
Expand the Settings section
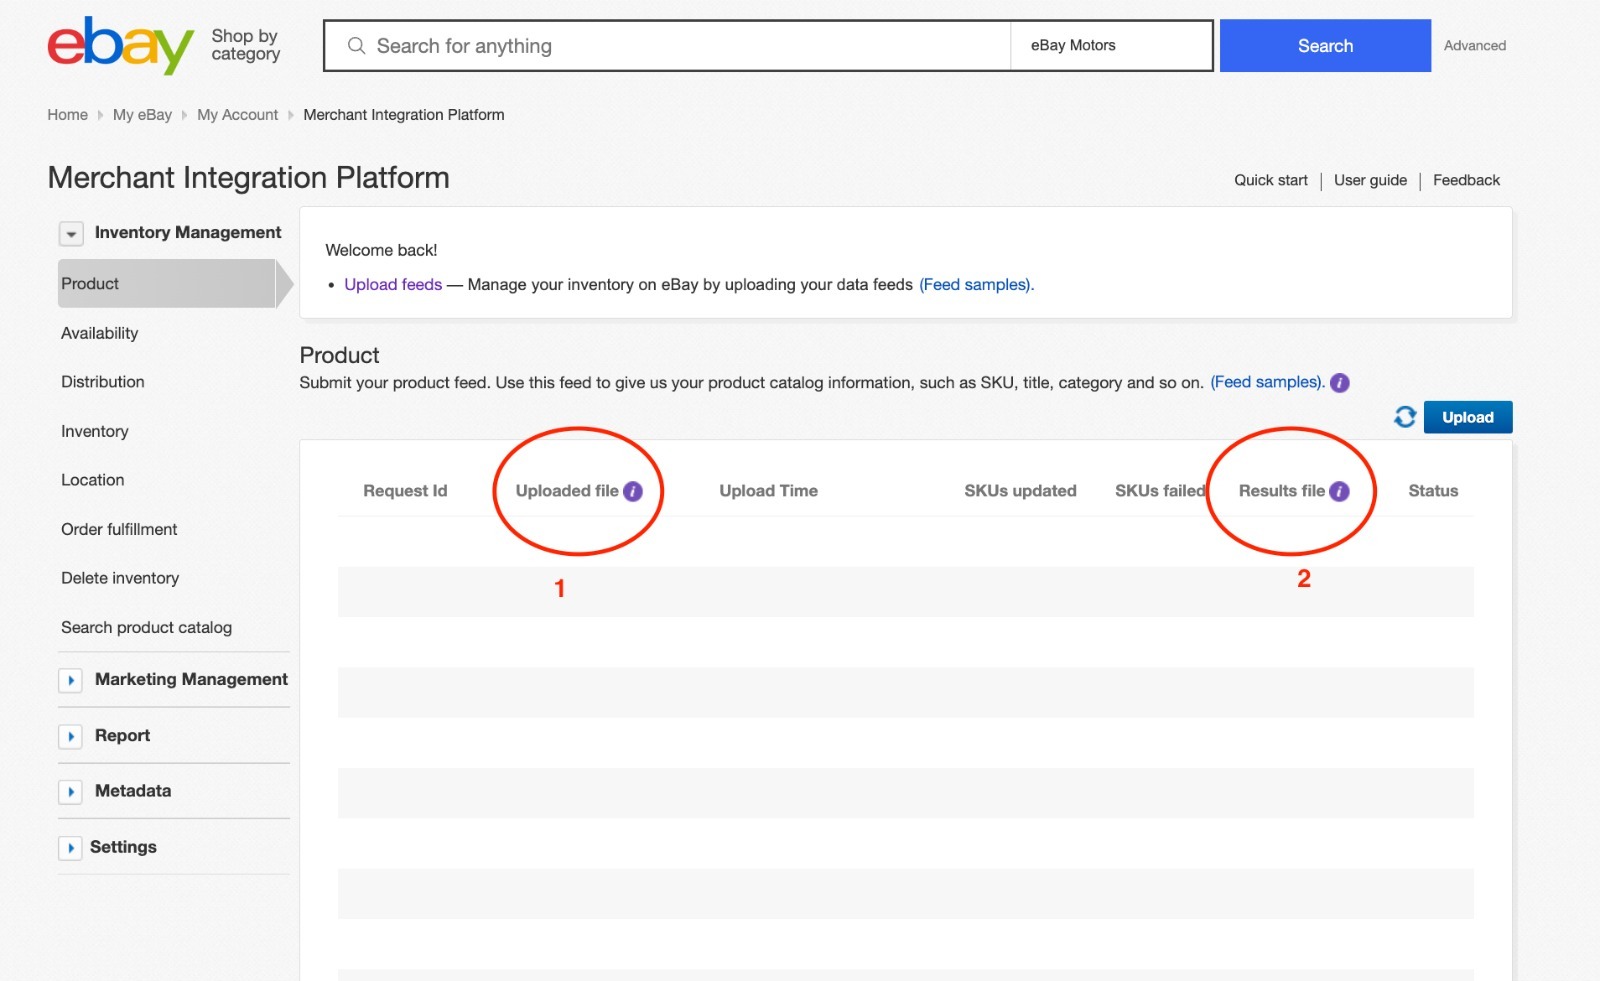[71, 848]
